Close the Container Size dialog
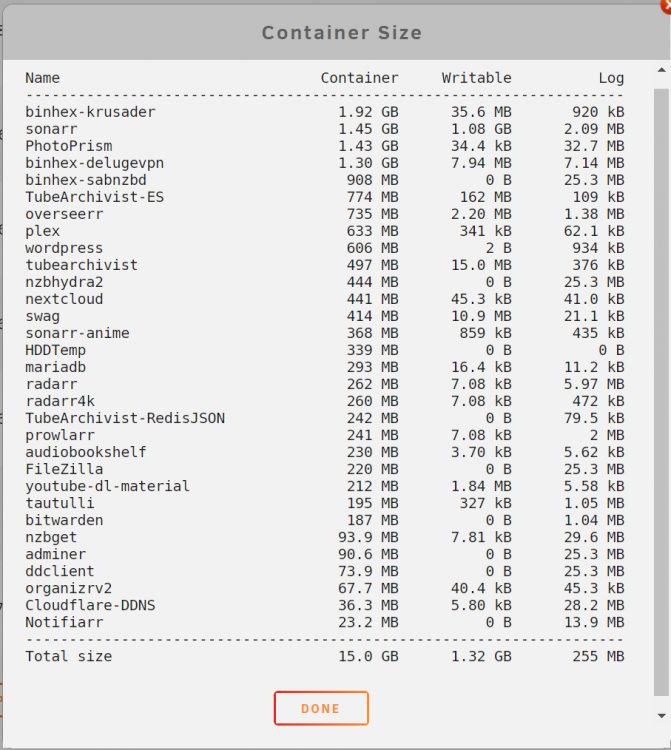 (666, 6)
